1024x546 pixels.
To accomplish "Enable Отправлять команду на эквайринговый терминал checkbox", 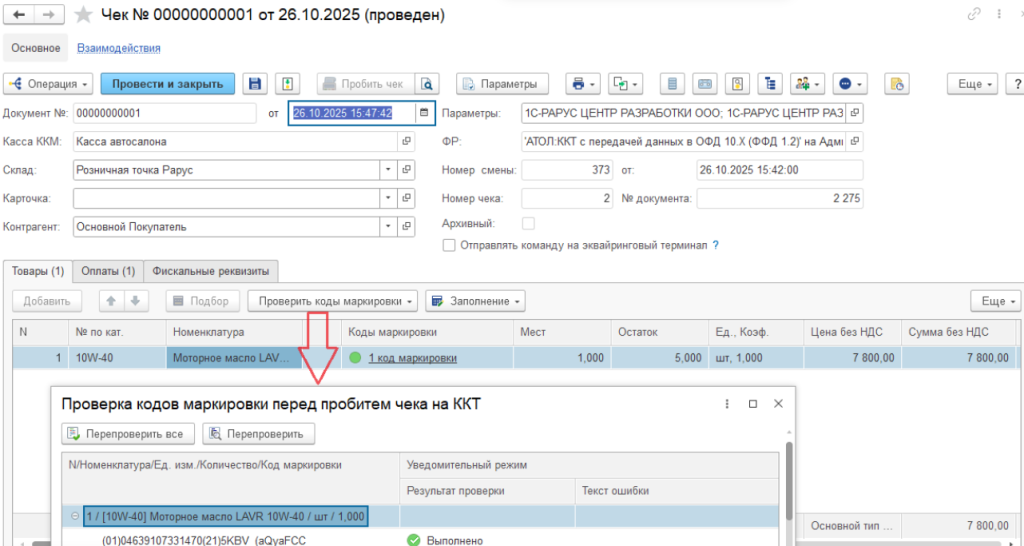I will point(449,245).
